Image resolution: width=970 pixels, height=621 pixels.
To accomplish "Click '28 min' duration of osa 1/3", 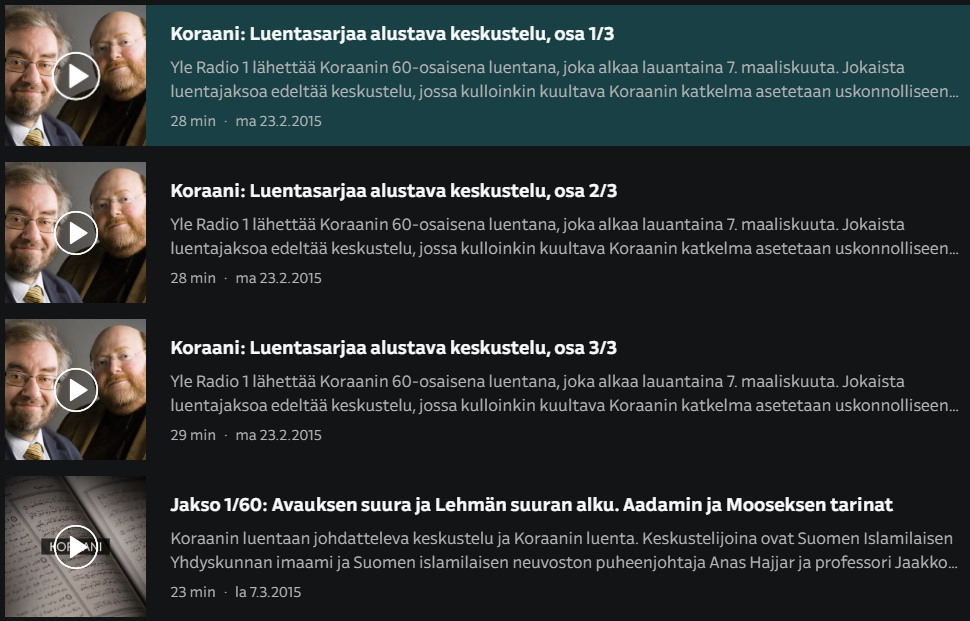I will (193, 122).
